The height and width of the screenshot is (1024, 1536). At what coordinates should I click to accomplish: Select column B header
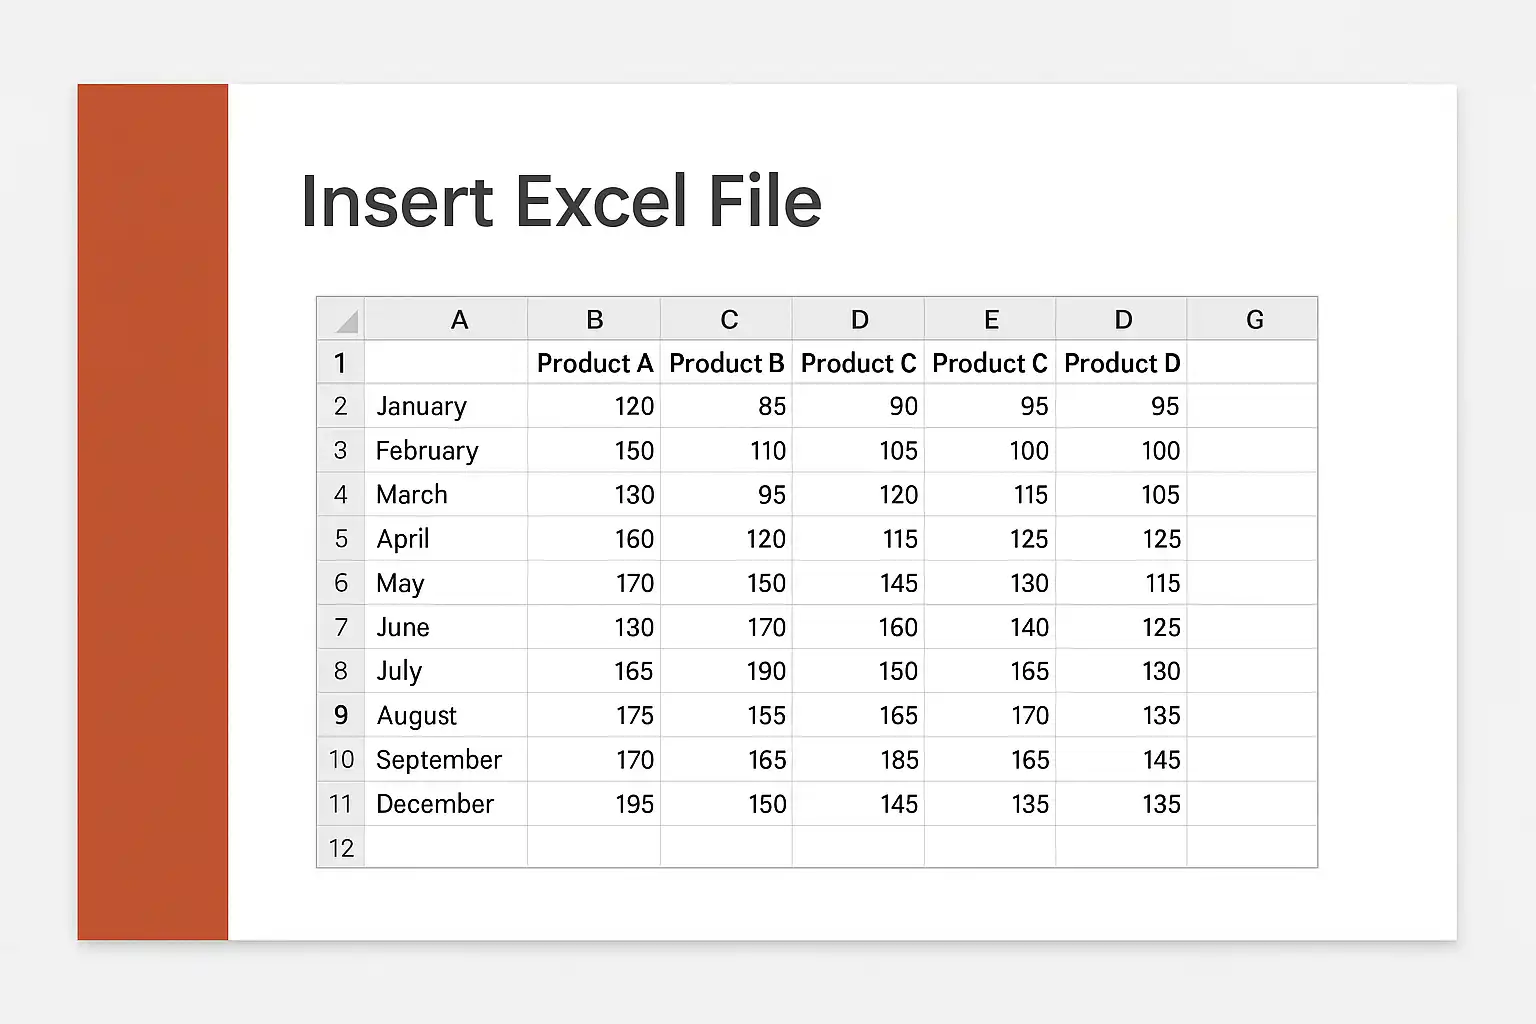594,319
